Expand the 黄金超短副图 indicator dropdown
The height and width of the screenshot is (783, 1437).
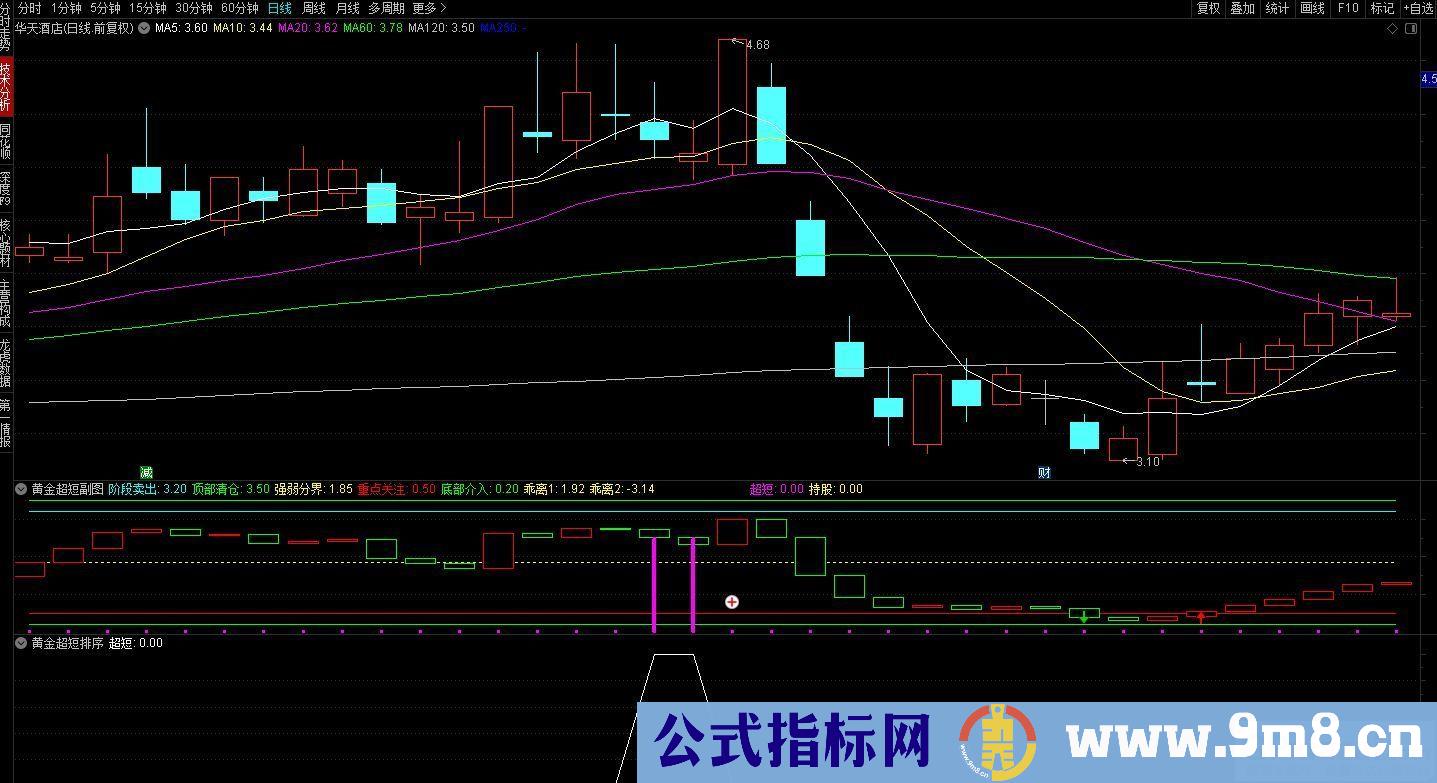(x=21, y=489)
